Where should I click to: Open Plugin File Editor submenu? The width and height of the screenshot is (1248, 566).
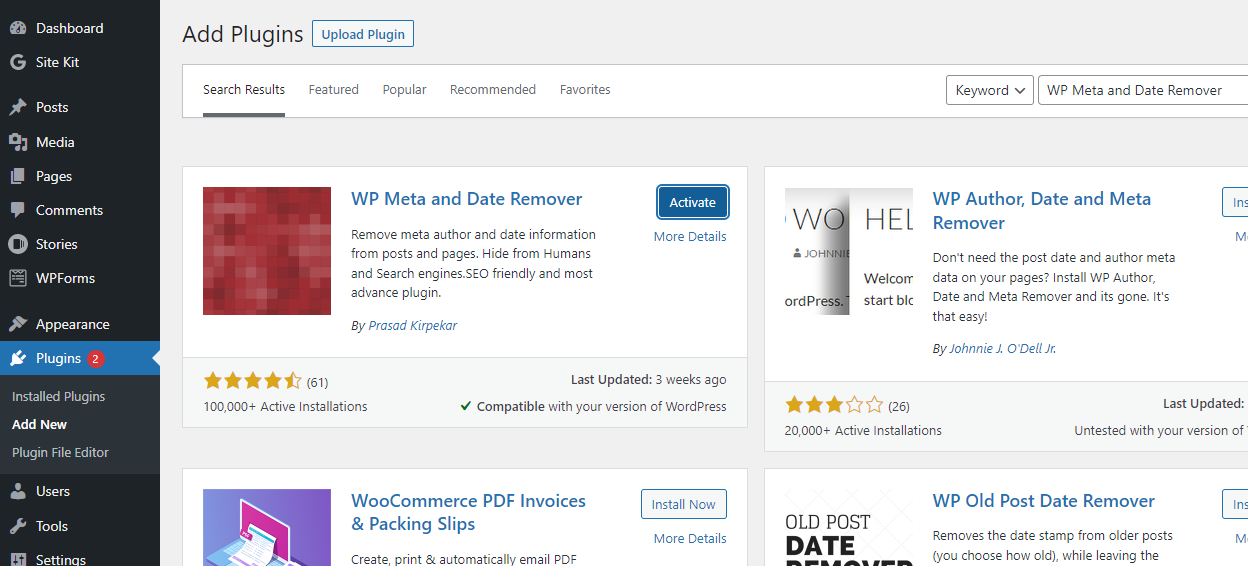pos(60,452)
